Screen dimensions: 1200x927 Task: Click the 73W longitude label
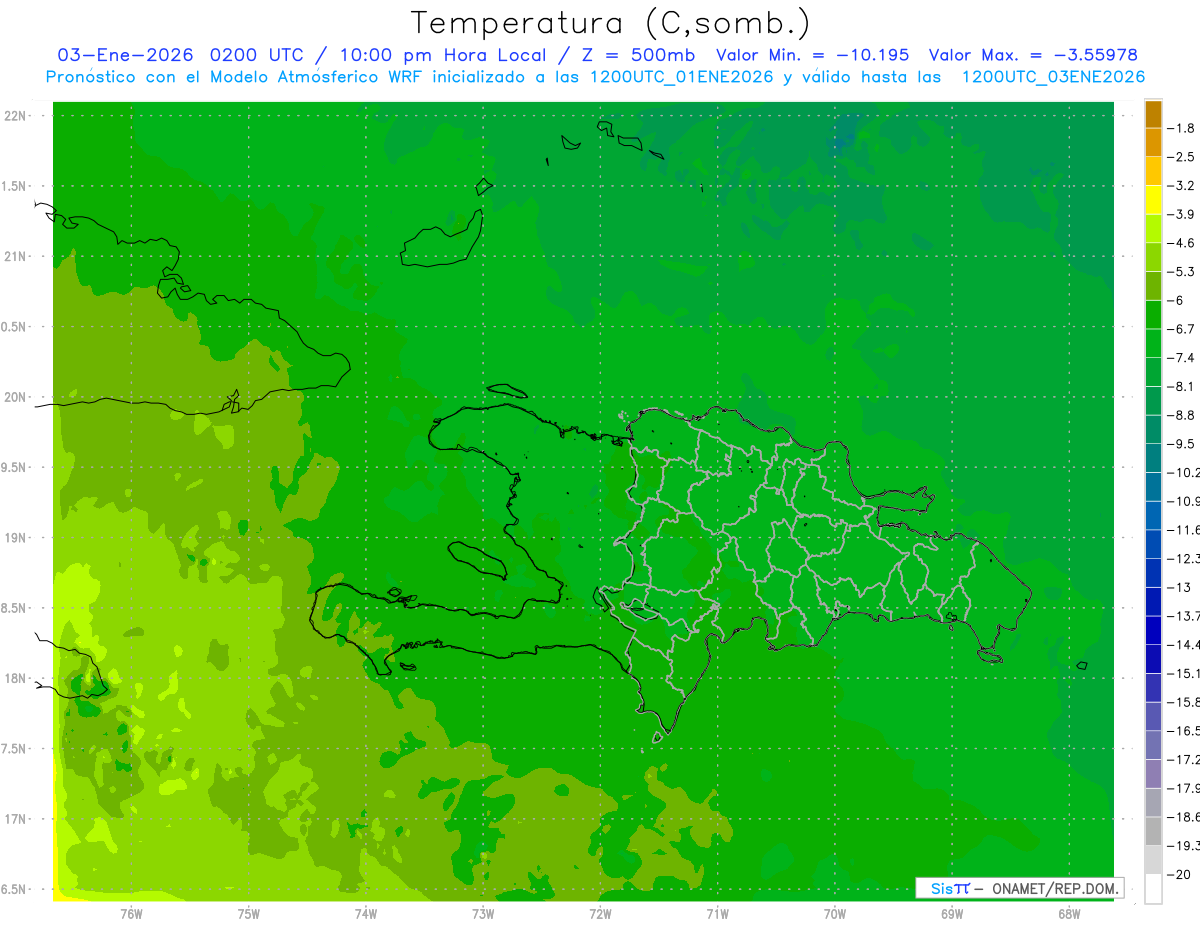pyautogui.click(x=483, y=914)
